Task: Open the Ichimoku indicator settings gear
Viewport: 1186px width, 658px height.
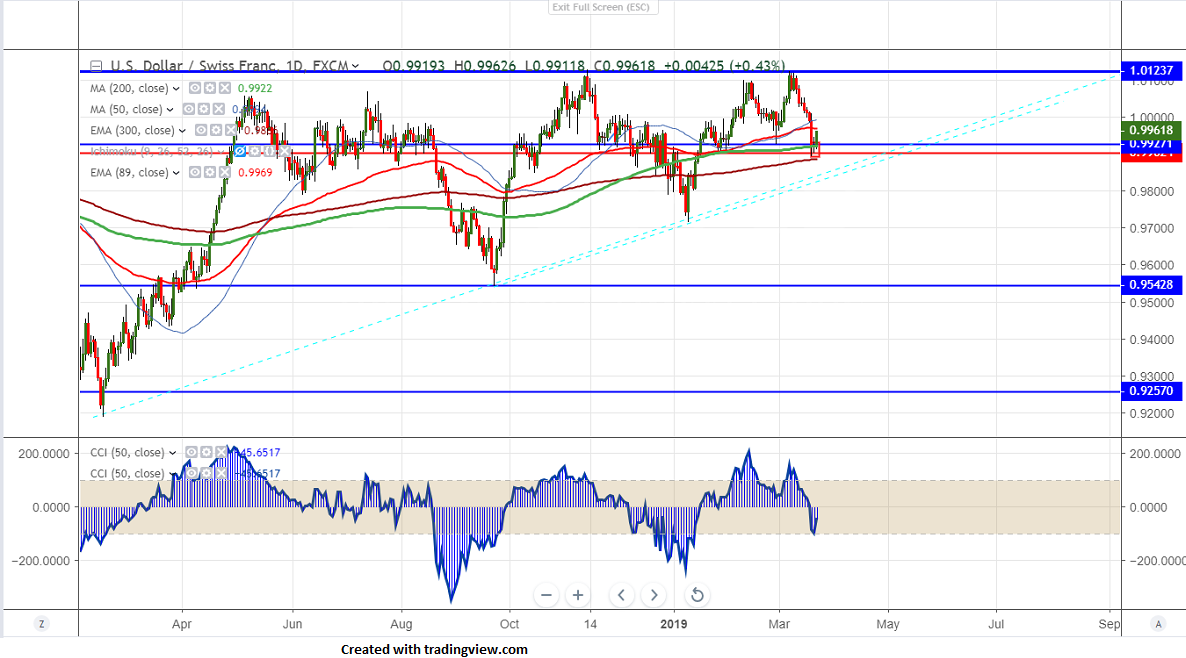Action: [x=255, y=151]
